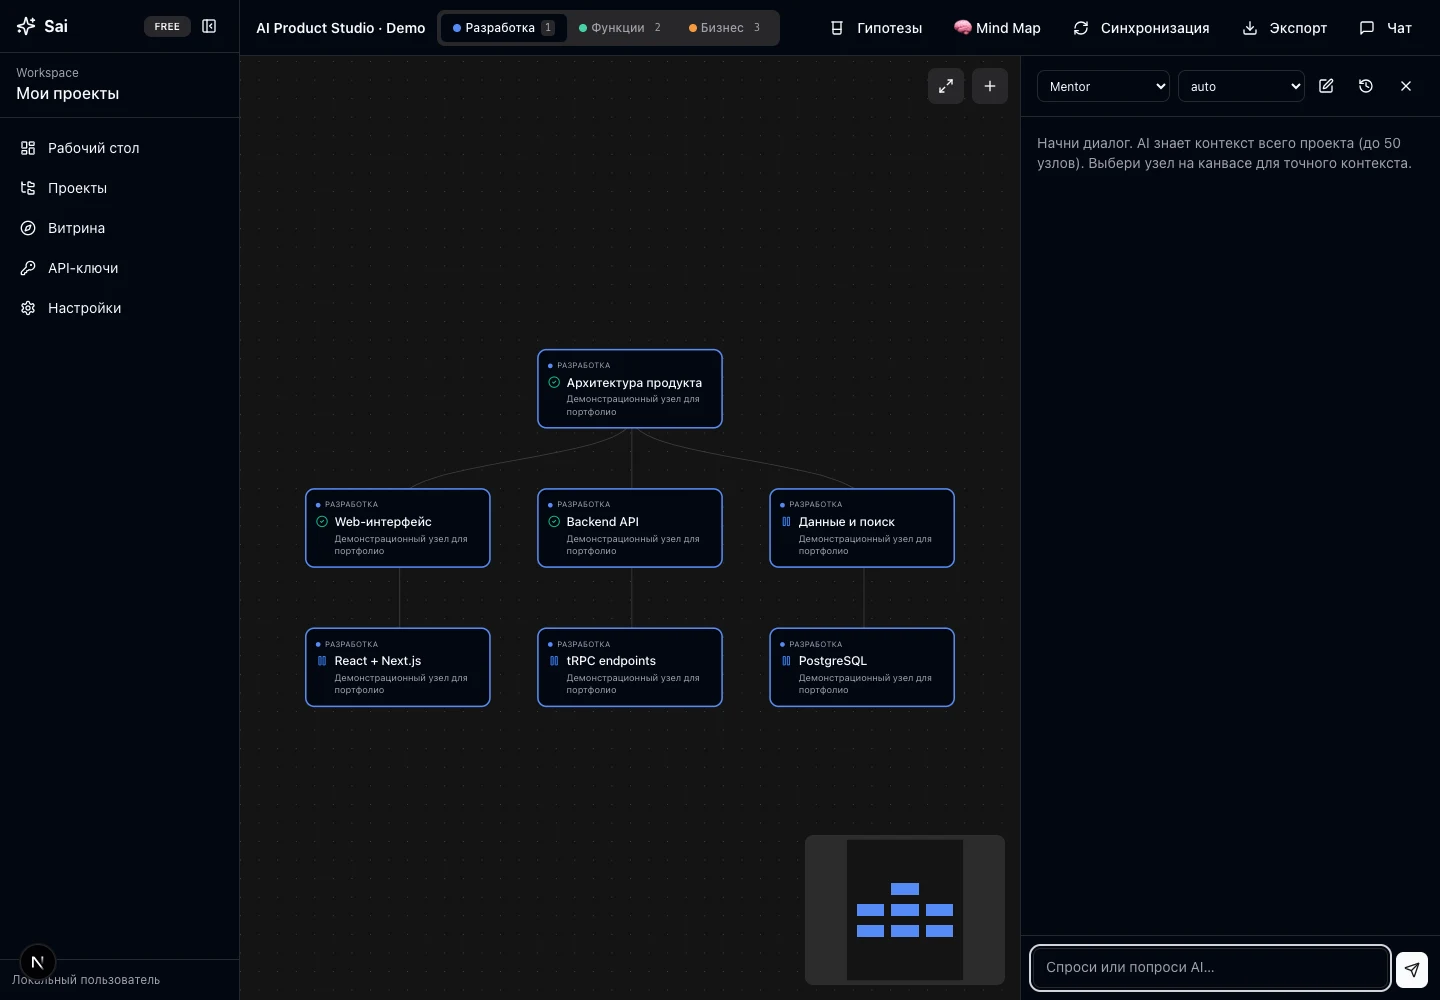
Task: Click the Sai sparkle logo icon
Action: click(27, 26)
